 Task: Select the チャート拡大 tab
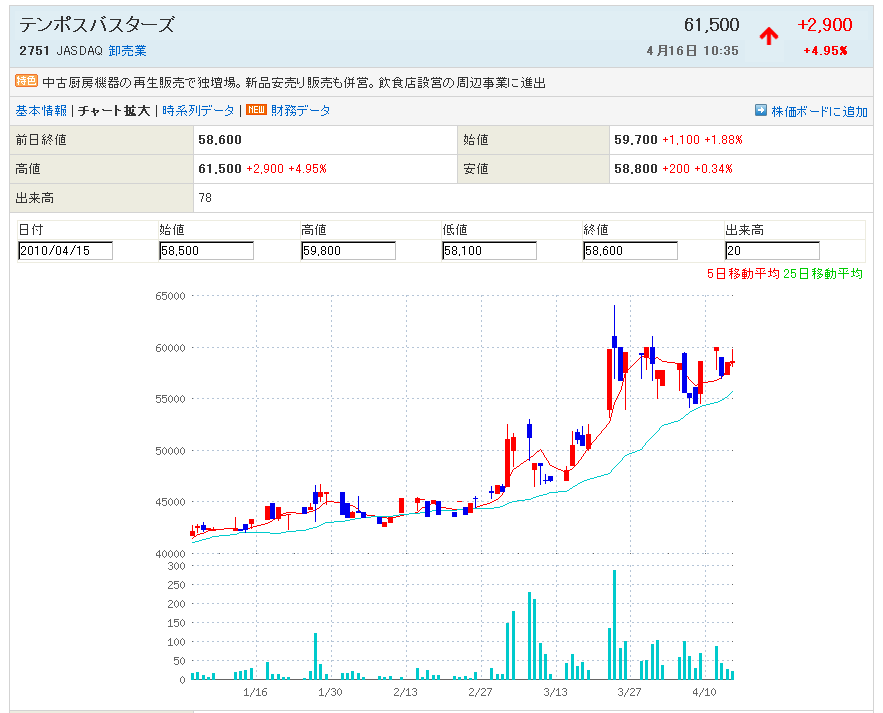(114, 111)
